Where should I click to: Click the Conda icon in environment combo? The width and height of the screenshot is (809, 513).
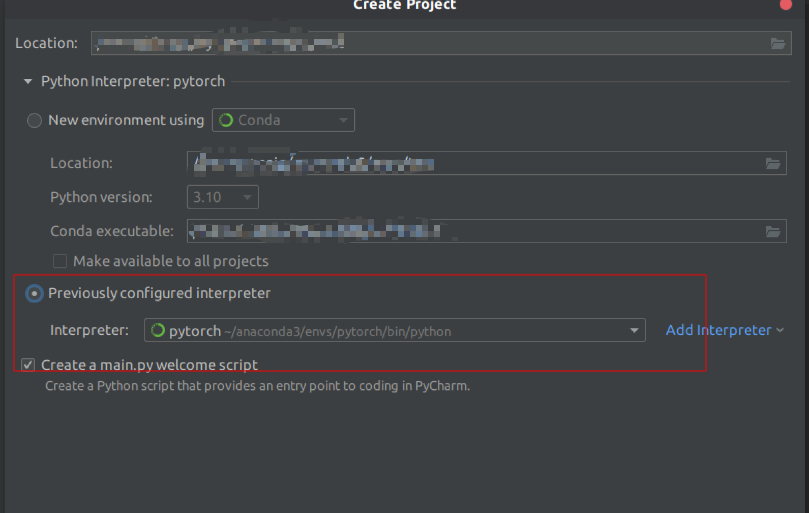coord(226,120)
